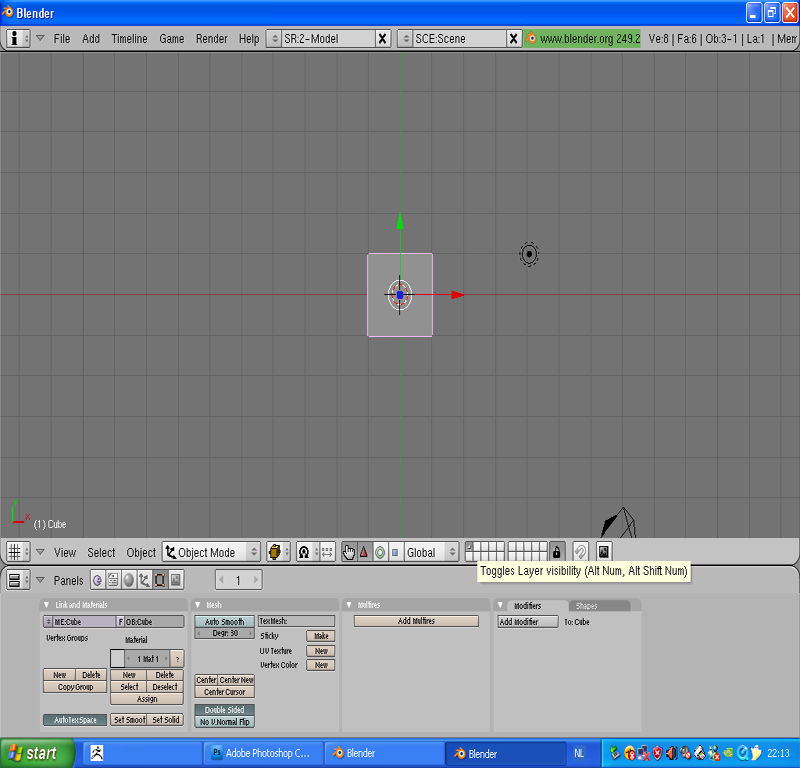Viewport: 800px width, 768px height.
Task: Open the Render menu
Action: 212,39
